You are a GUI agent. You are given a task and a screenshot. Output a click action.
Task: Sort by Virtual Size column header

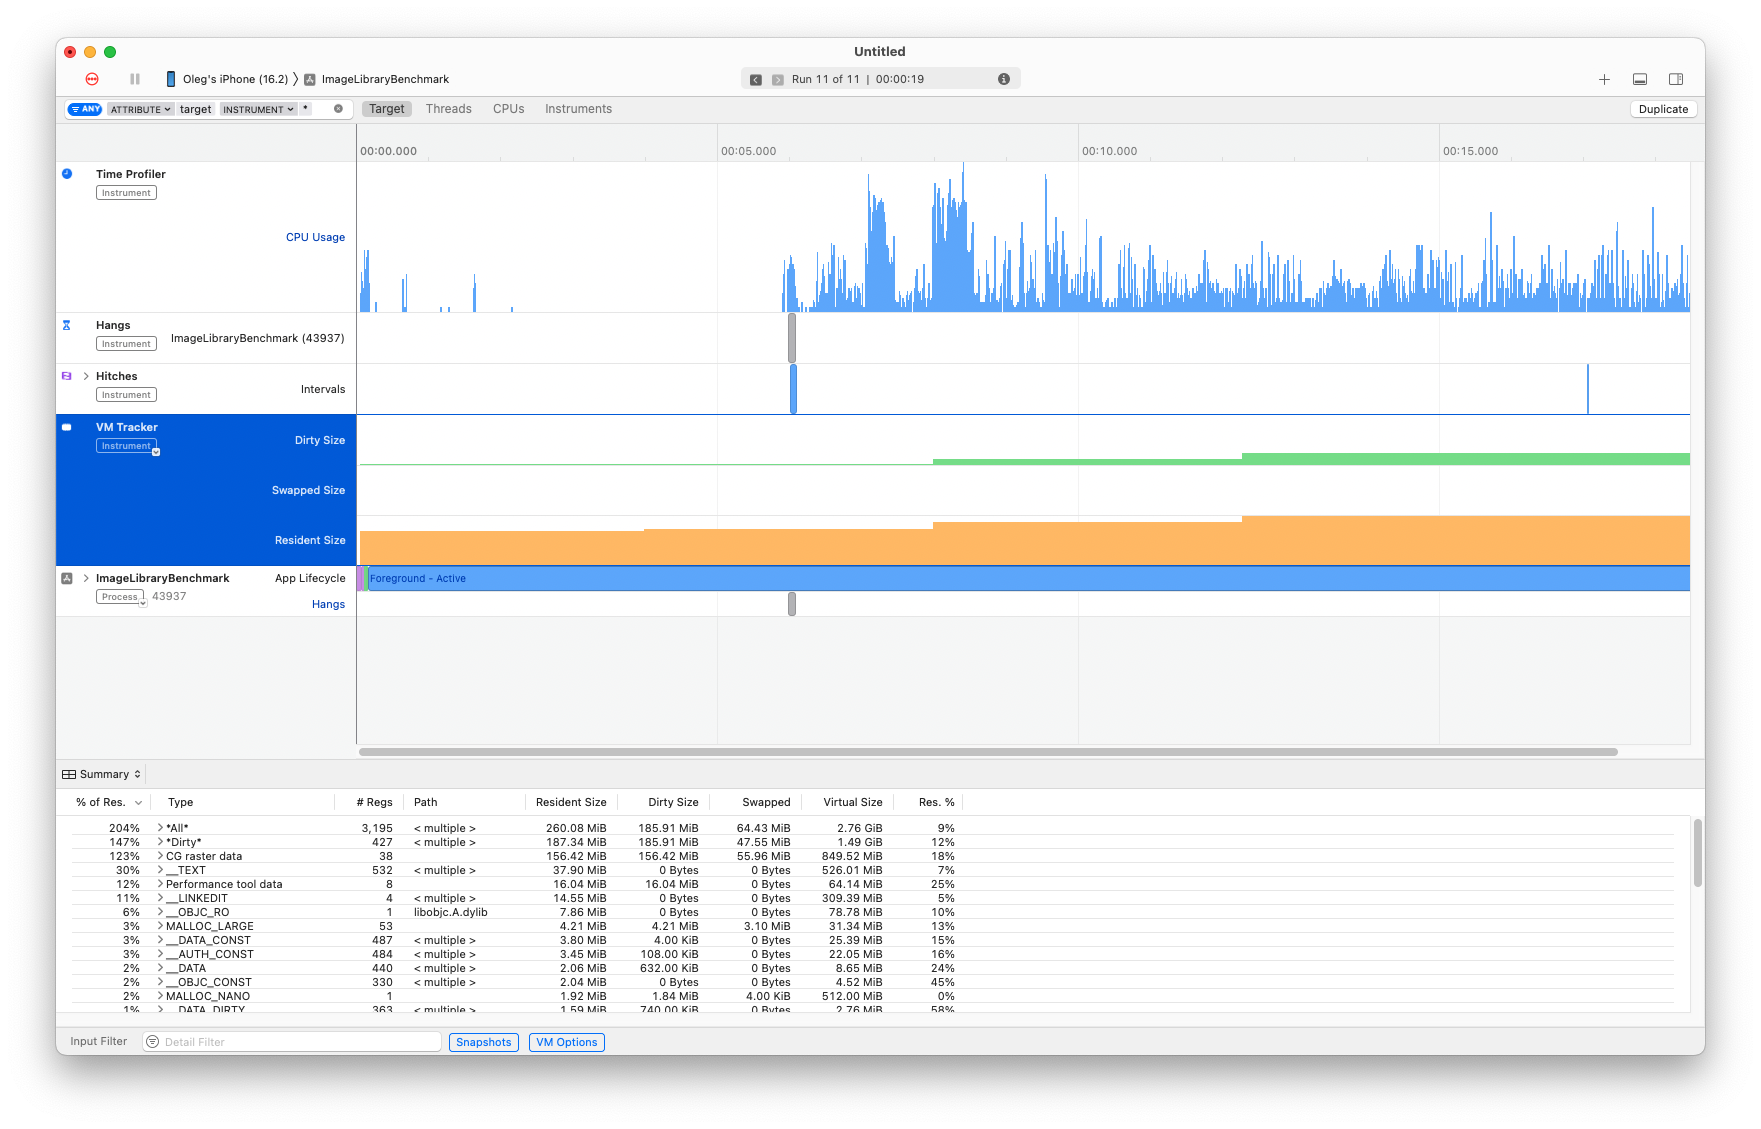pyautogui.click(x=852, y=802)
